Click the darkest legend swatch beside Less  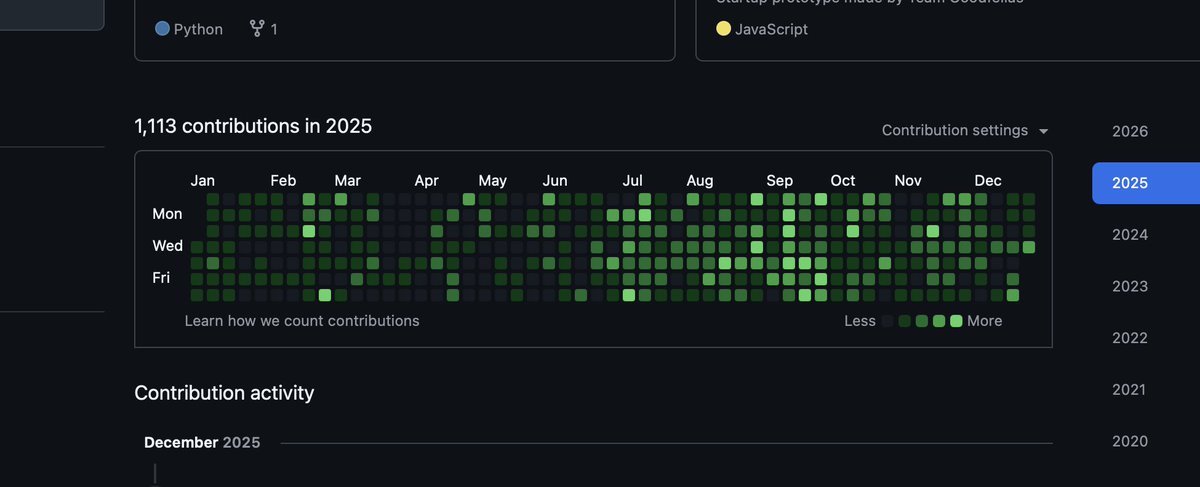888,321
